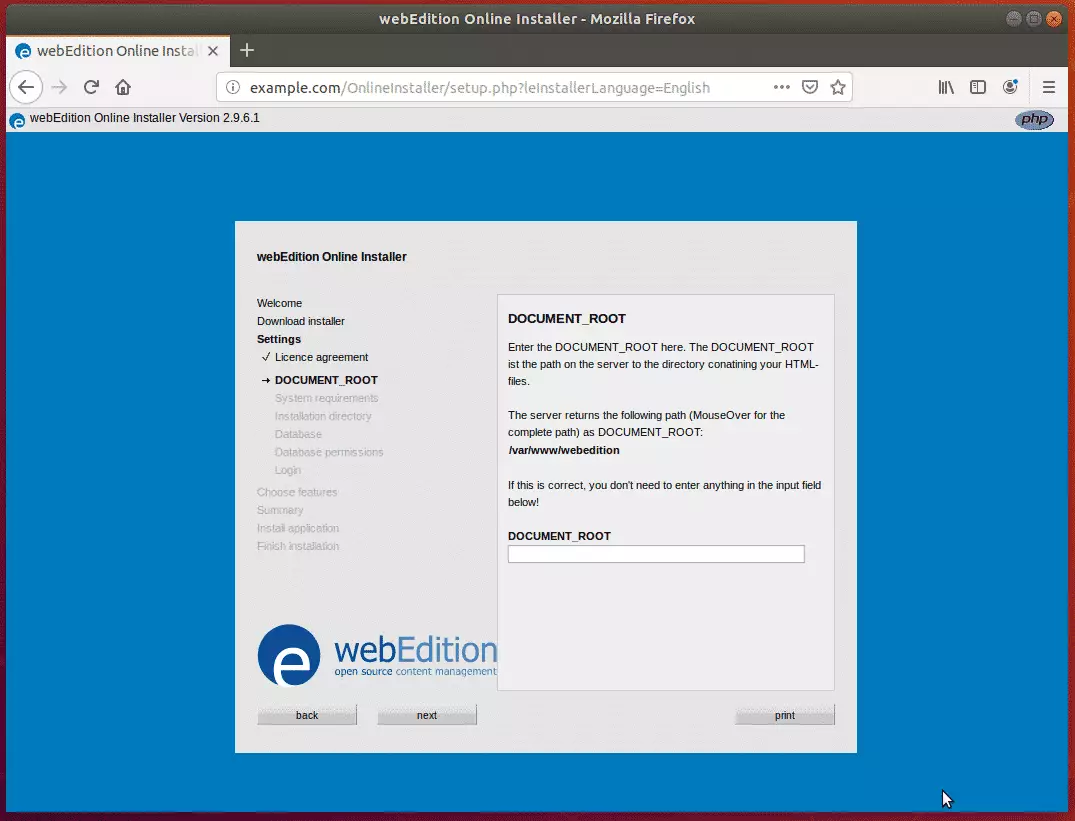This screenshot has width=1075, height=821.
Task: Click the /var/www/webedition path text
Action: [x=564, y=450]
